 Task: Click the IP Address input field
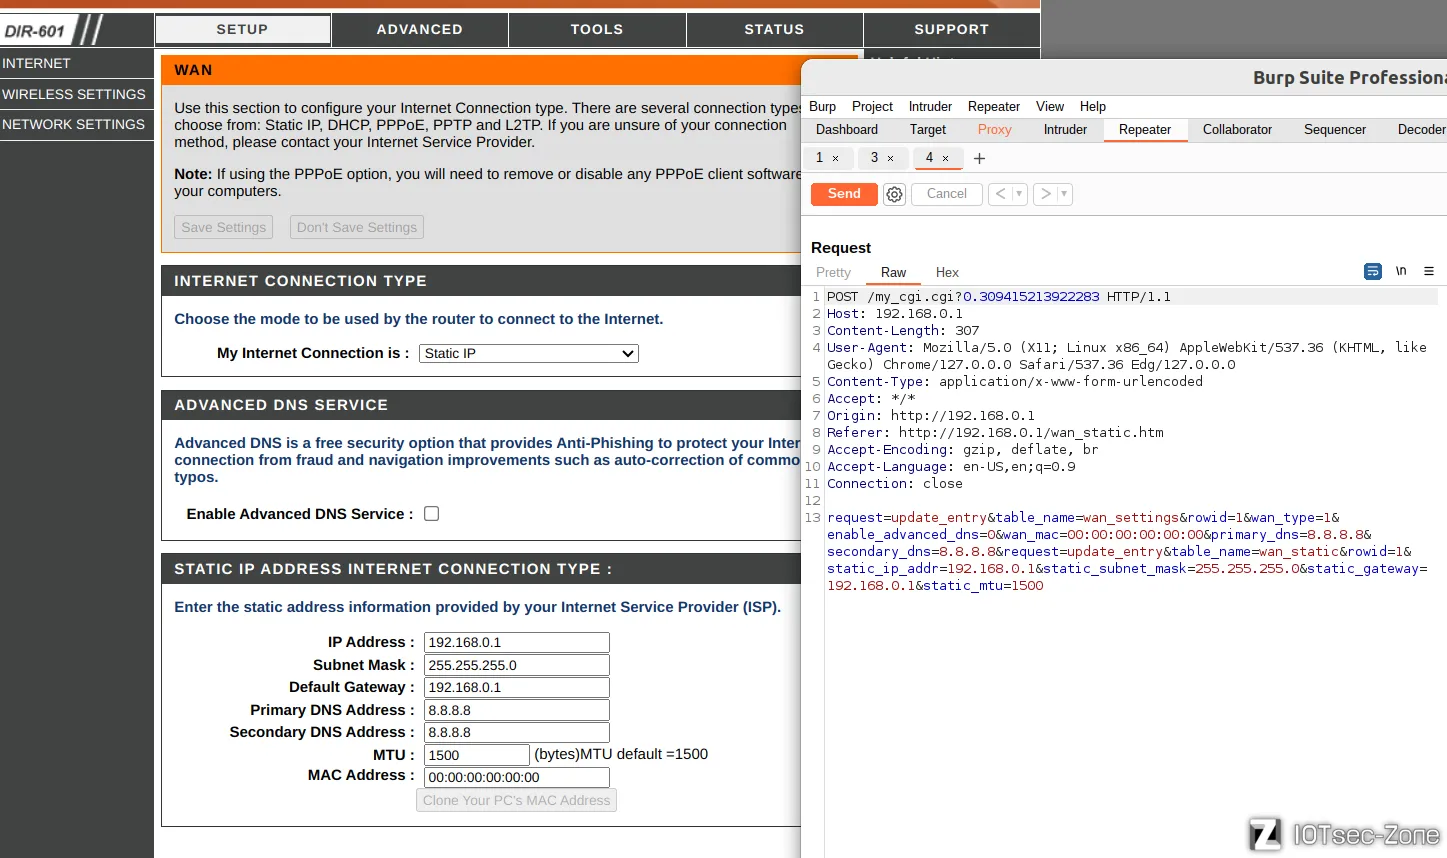click(517, 642)
